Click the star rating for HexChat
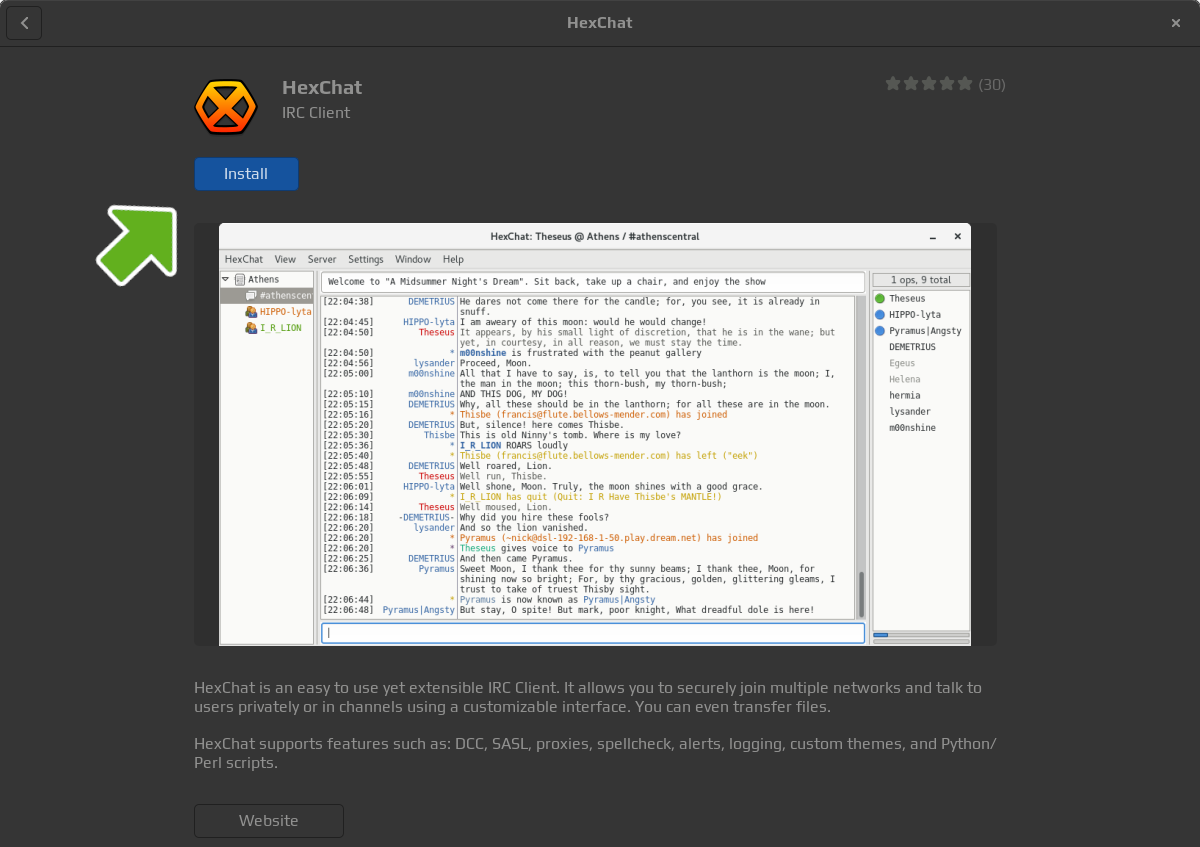 [928, 84]
